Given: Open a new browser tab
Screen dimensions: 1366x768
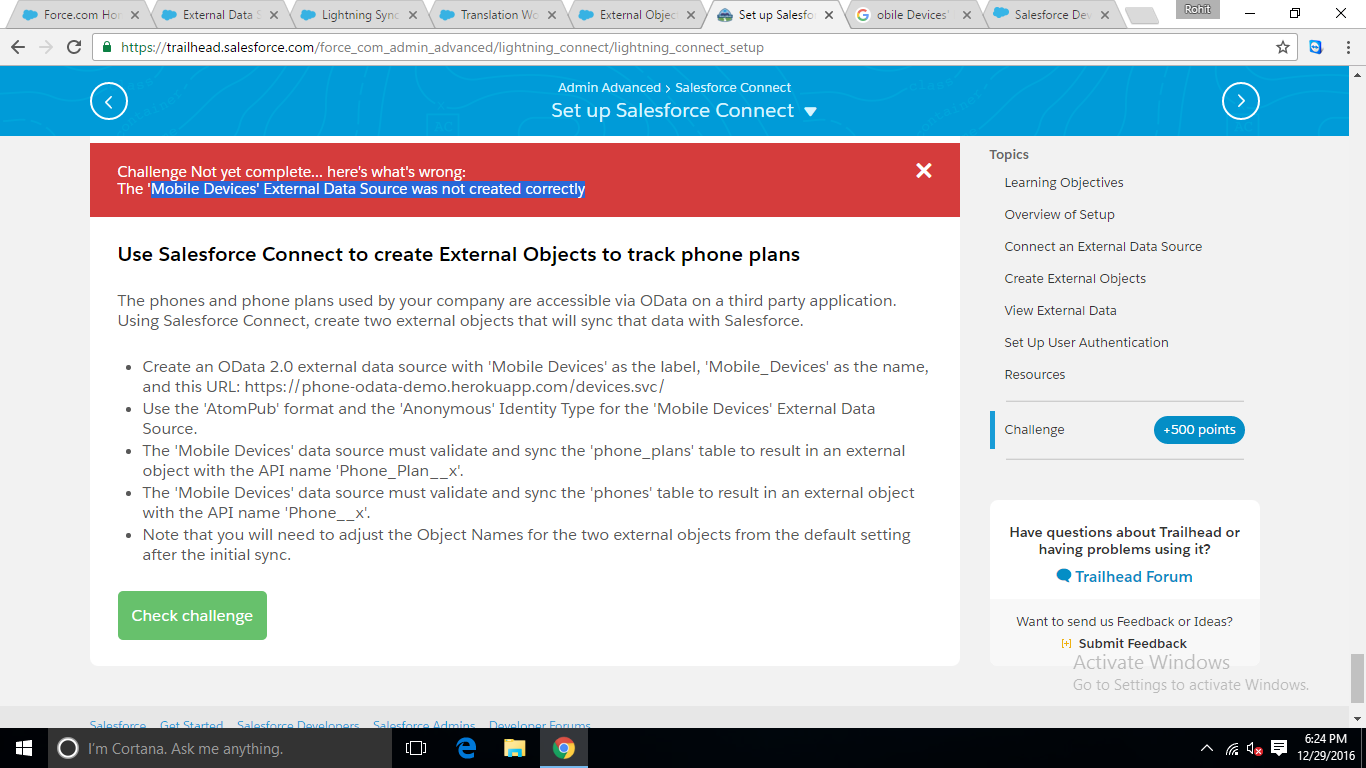Looking at the screenshot, I should click(x=1141, y=15).
